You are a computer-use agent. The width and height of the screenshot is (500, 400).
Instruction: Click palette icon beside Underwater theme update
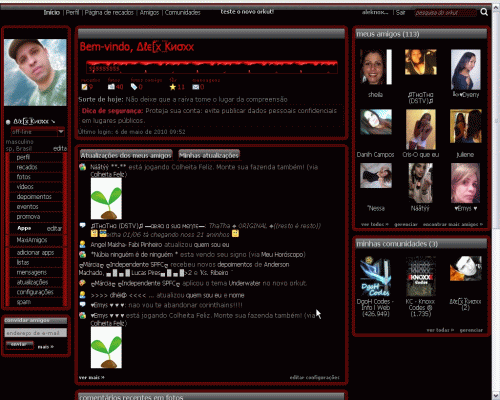coord(83,283)
